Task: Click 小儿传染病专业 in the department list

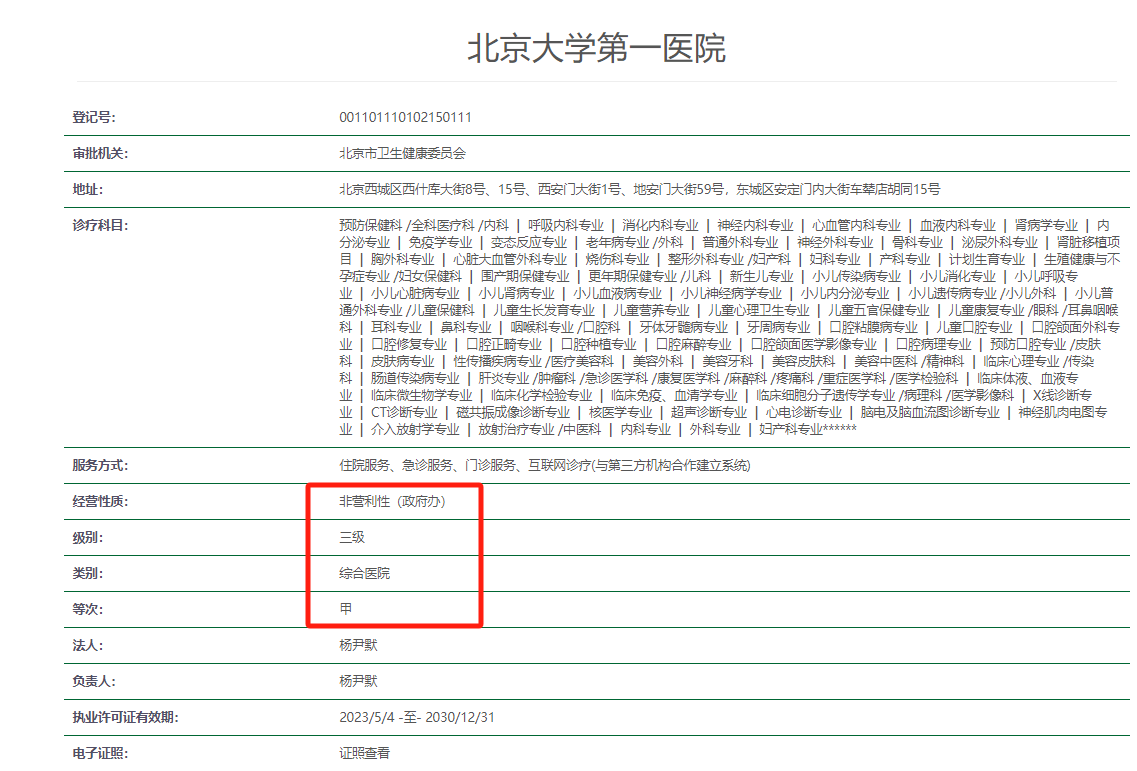Action: click(x=856, y=276)
